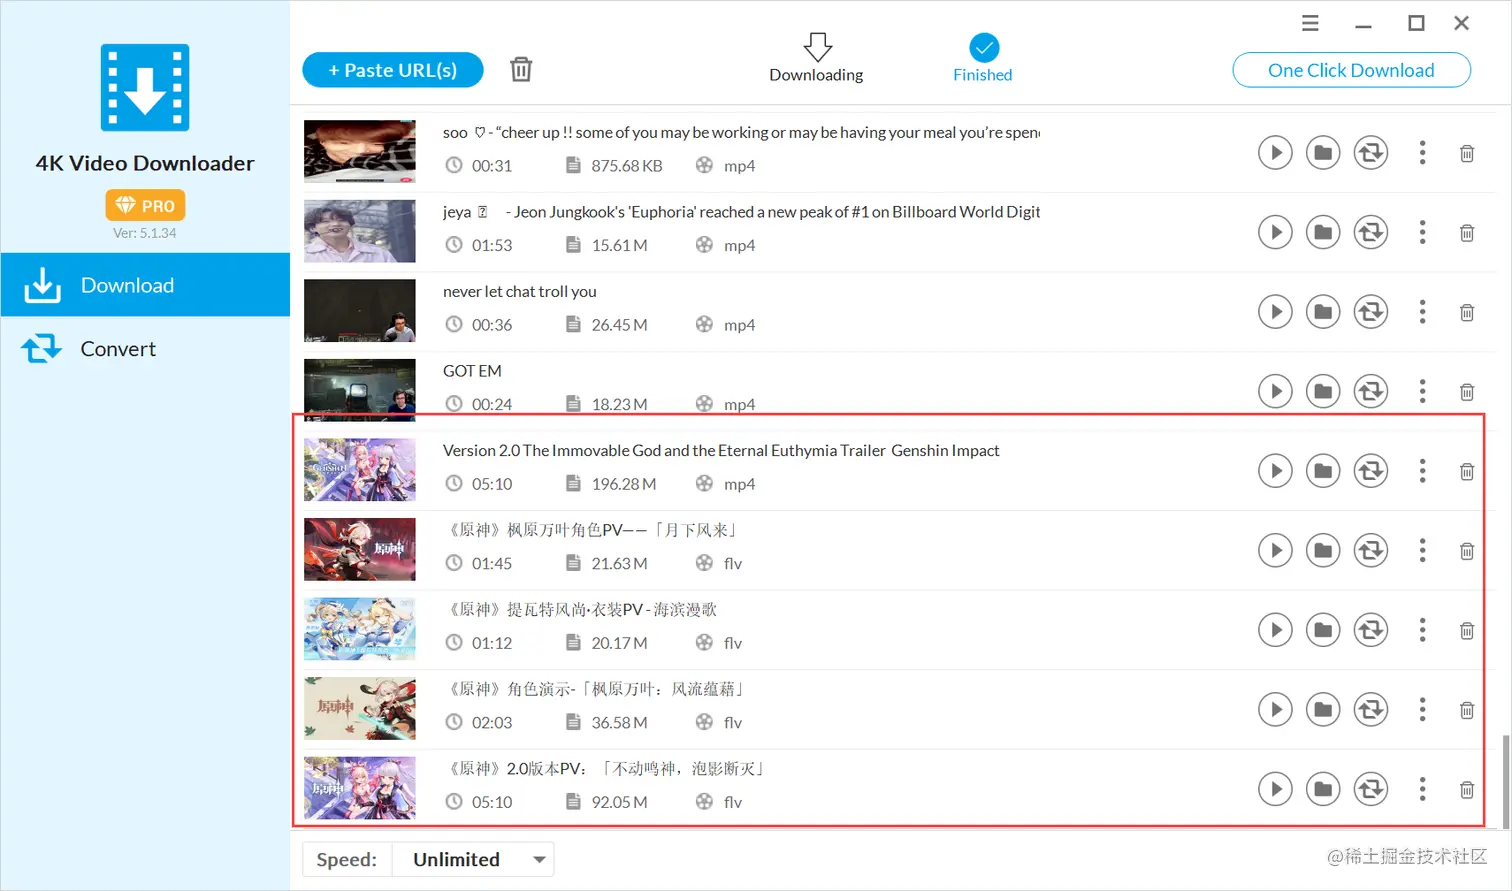1512x891 pixels.
Task: Switch to the Downloading tab
Action: tap(816, 58)
